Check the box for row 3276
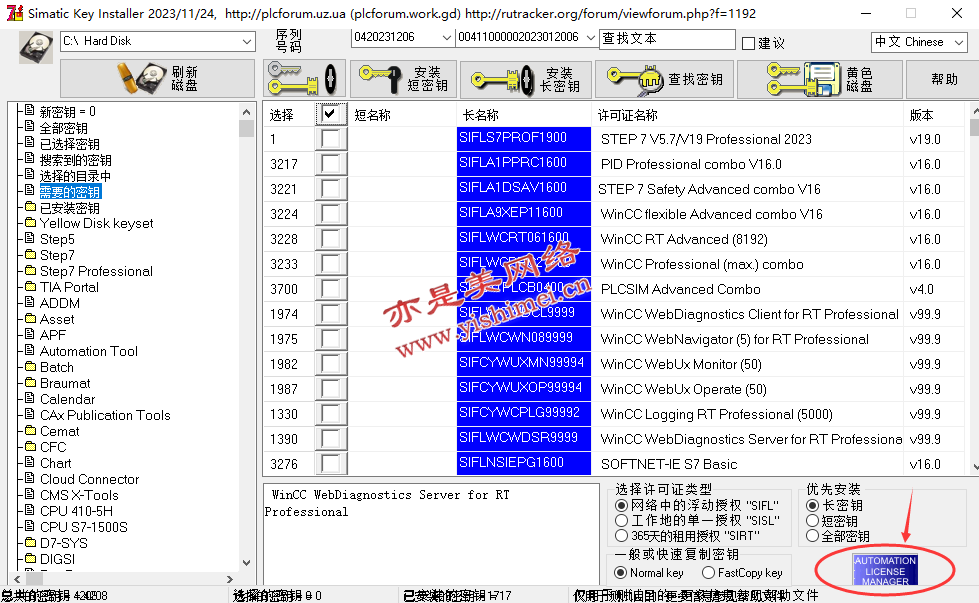This screenshot has height=603, width=979. pos(330,463)
